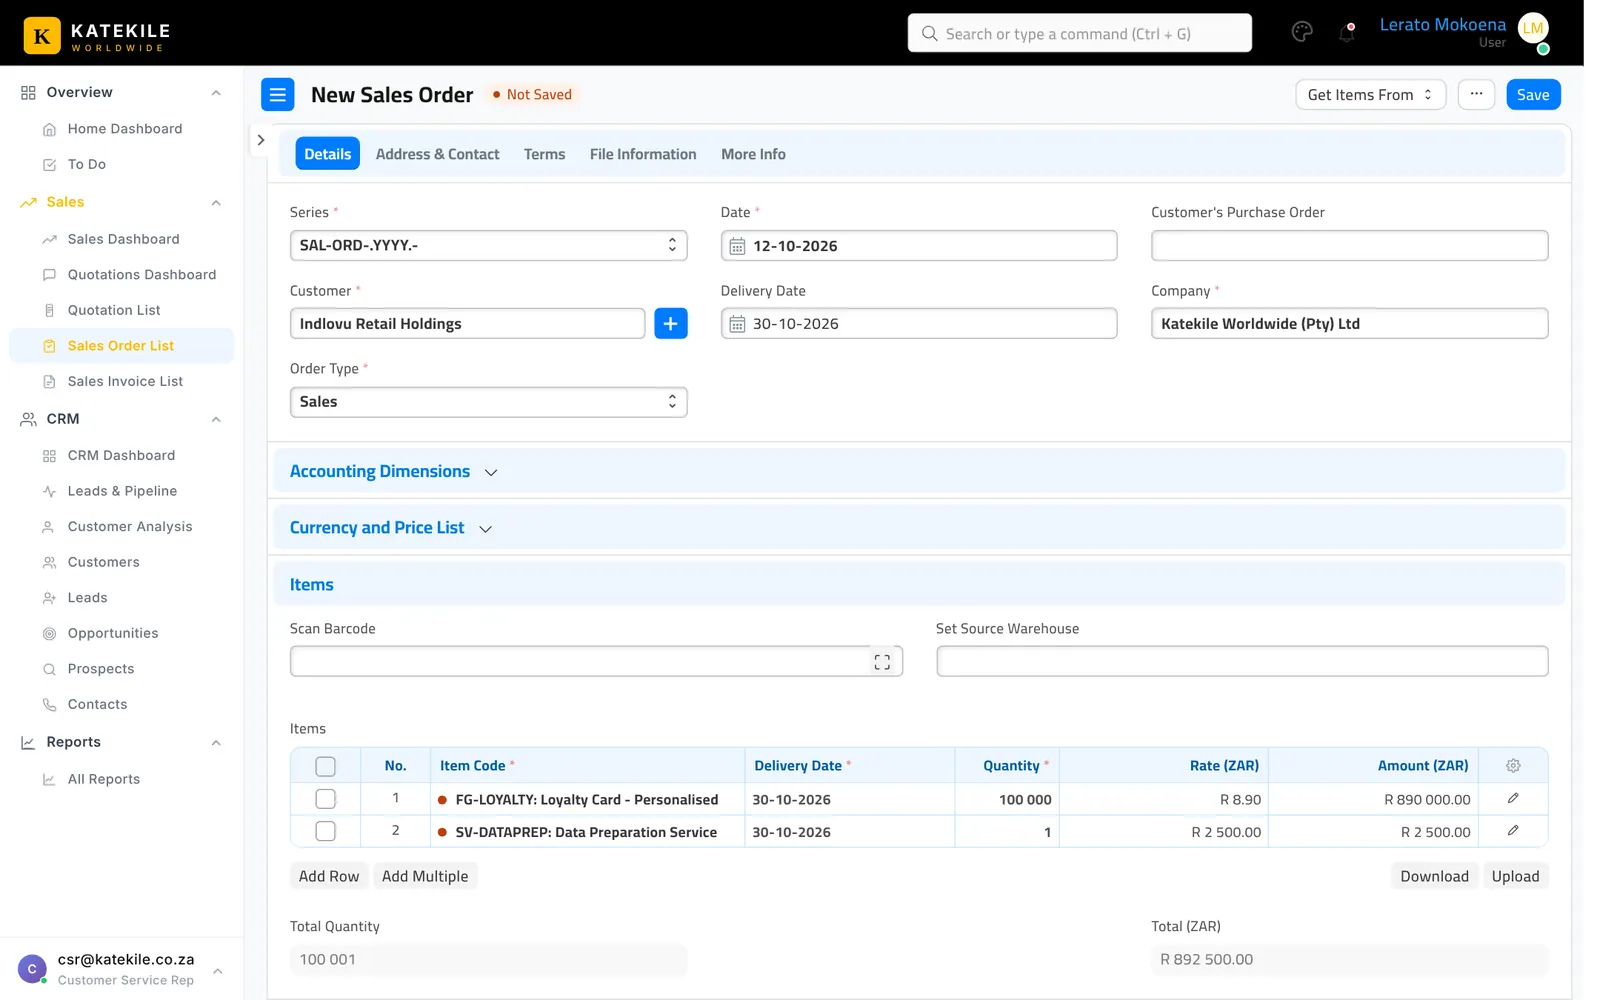This screenshot has height=1000, width=1600.
Task: Expand the form side panel arrow
Action: coord(261,140)
